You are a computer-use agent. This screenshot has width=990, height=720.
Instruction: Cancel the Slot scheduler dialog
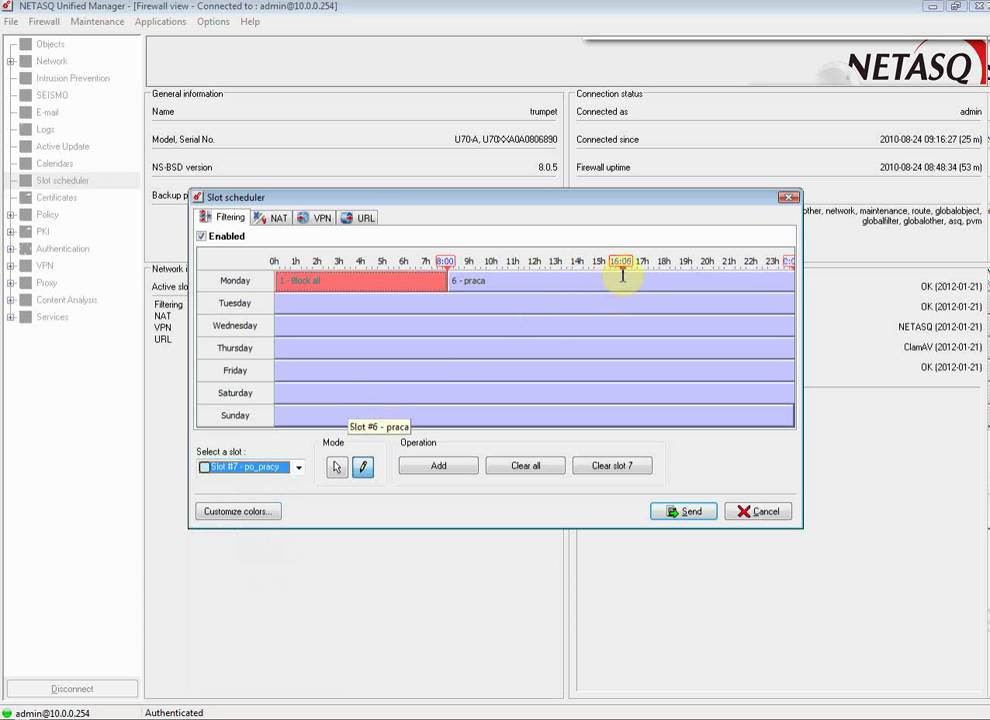click(x=758, y=512)
